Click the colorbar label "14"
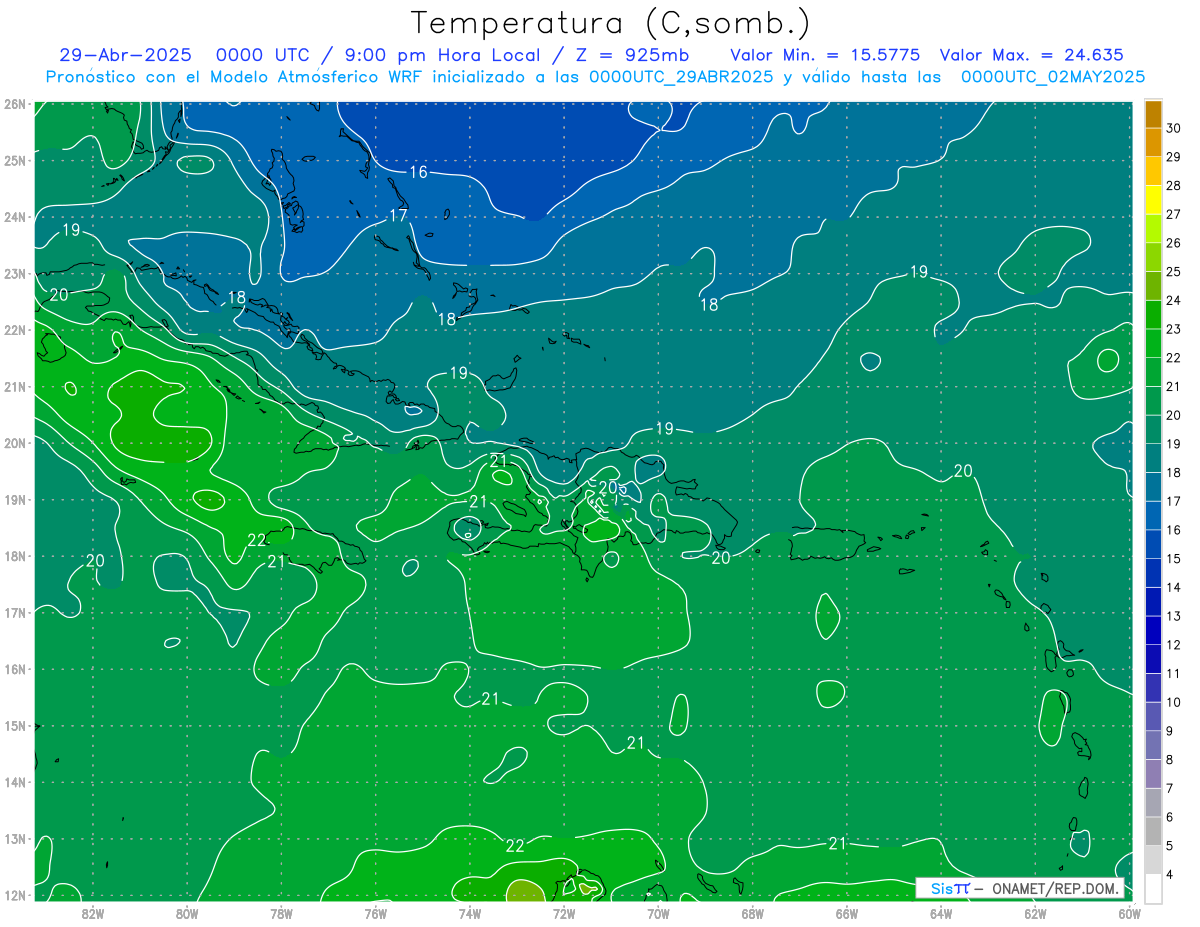 click(1173, 587)
